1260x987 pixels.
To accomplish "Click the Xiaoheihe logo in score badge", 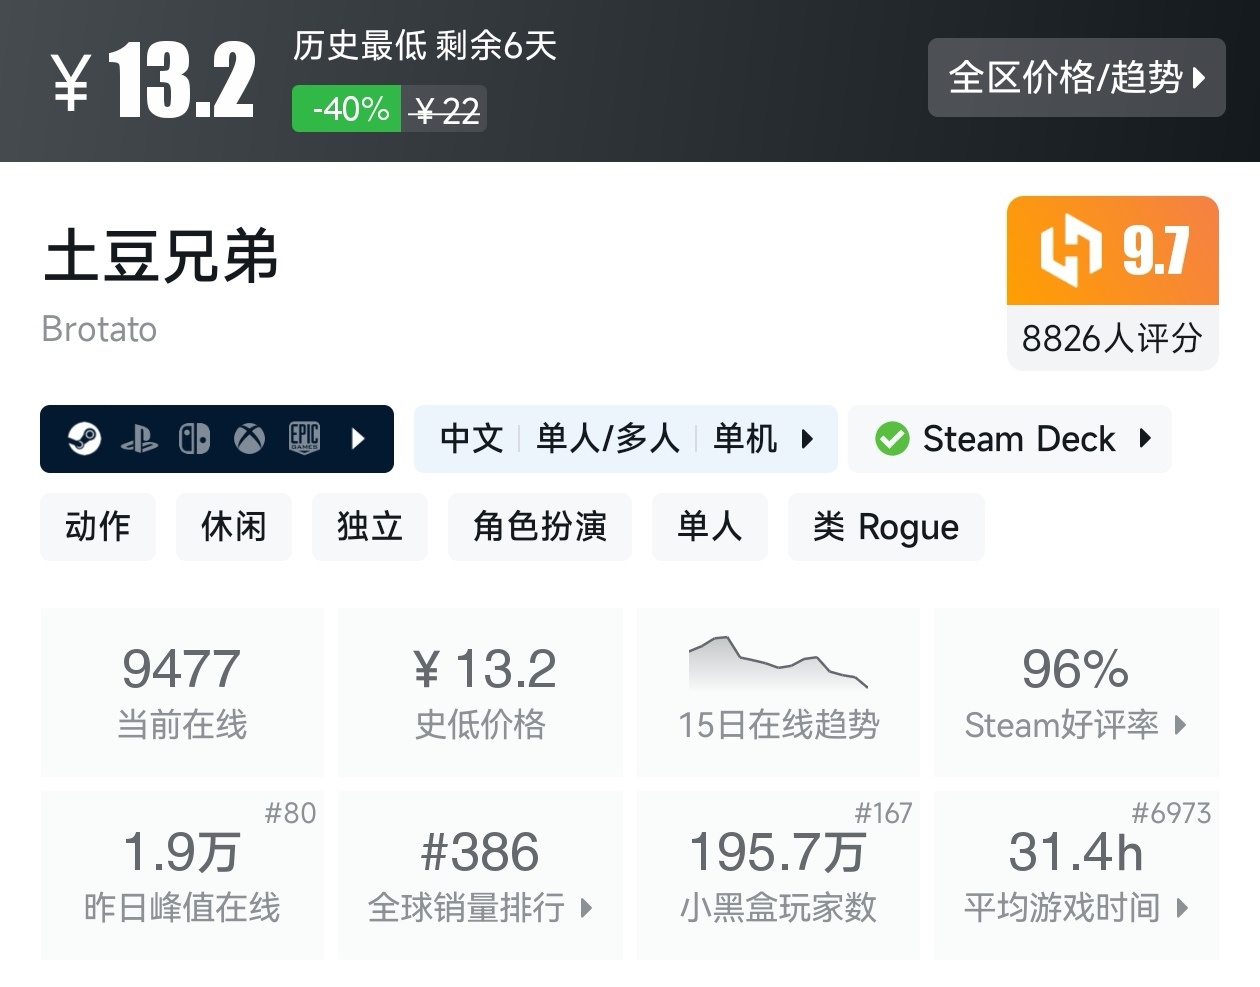I will tap(1070, 250).
